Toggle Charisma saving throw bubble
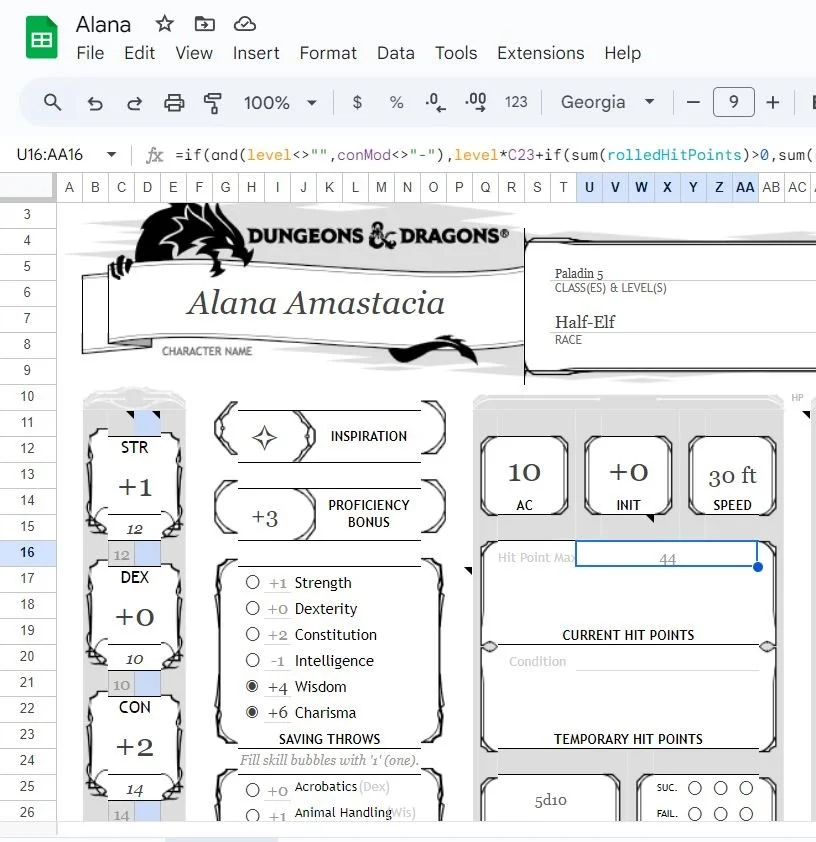Screen dimensions: 816x842 point(252,712)
